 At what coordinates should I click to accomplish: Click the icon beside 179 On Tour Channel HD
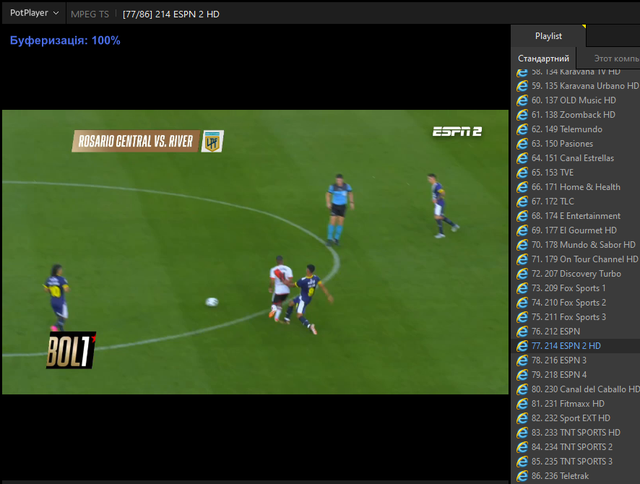[x=522, y=260]
